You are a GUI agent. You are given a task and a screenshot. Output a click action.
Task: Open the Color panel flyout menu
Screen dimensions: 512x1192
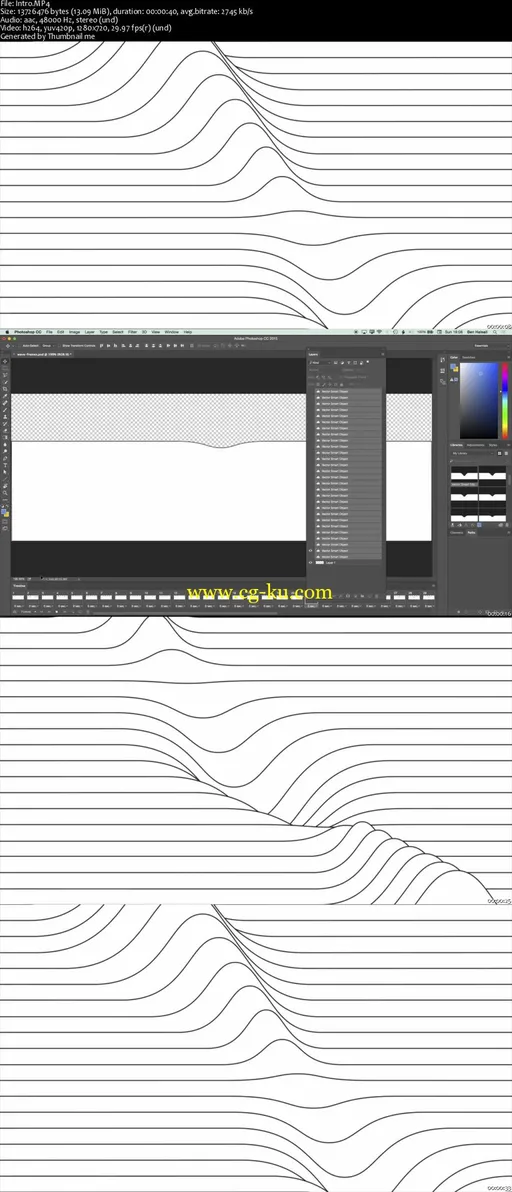pyautogui.click(x=507, y=357)
